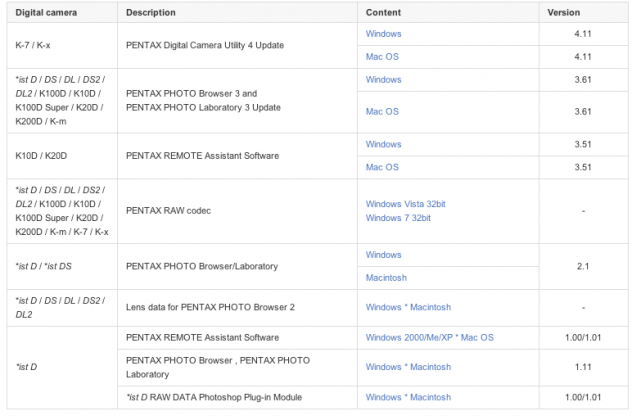Select the Description column header
The image size is (640, 420).
151,13
